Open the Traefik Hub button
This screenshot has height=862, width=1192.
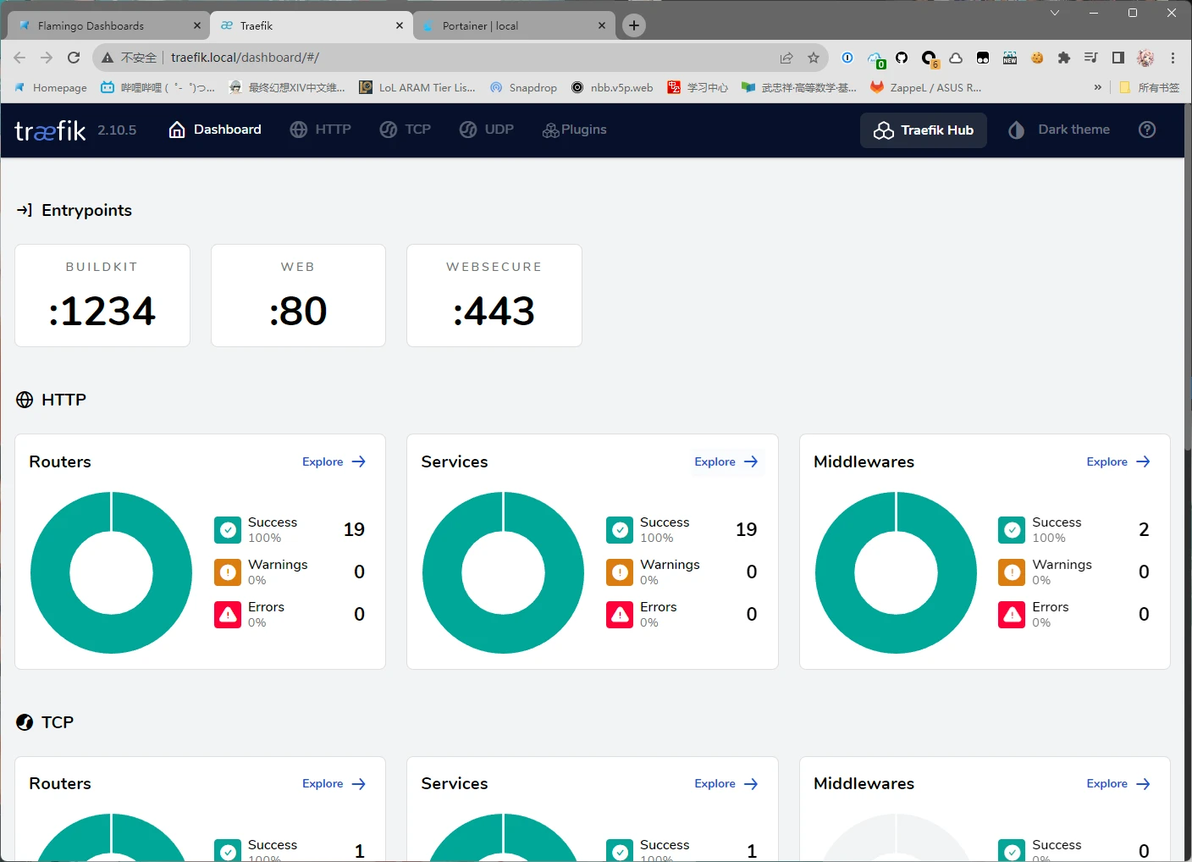[923, 130]
